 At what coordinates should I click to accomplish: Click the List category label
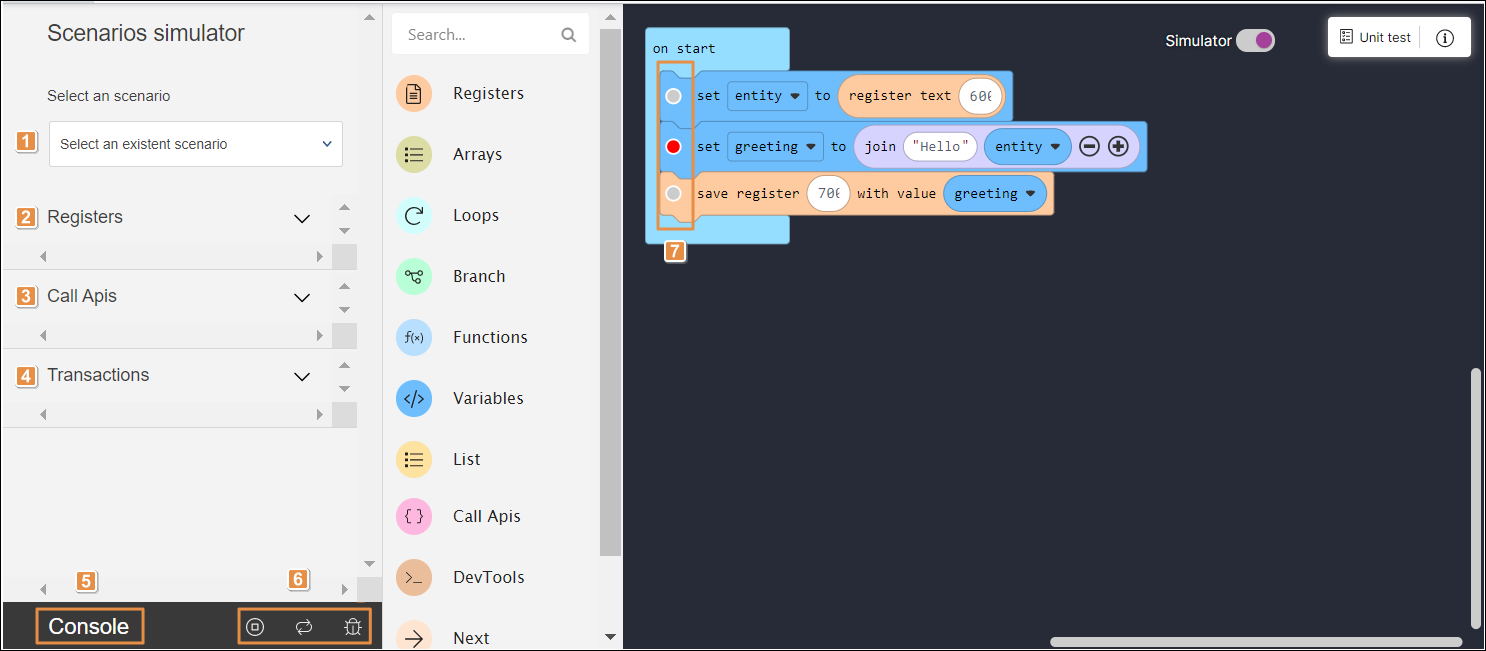(x=466, y=459)
